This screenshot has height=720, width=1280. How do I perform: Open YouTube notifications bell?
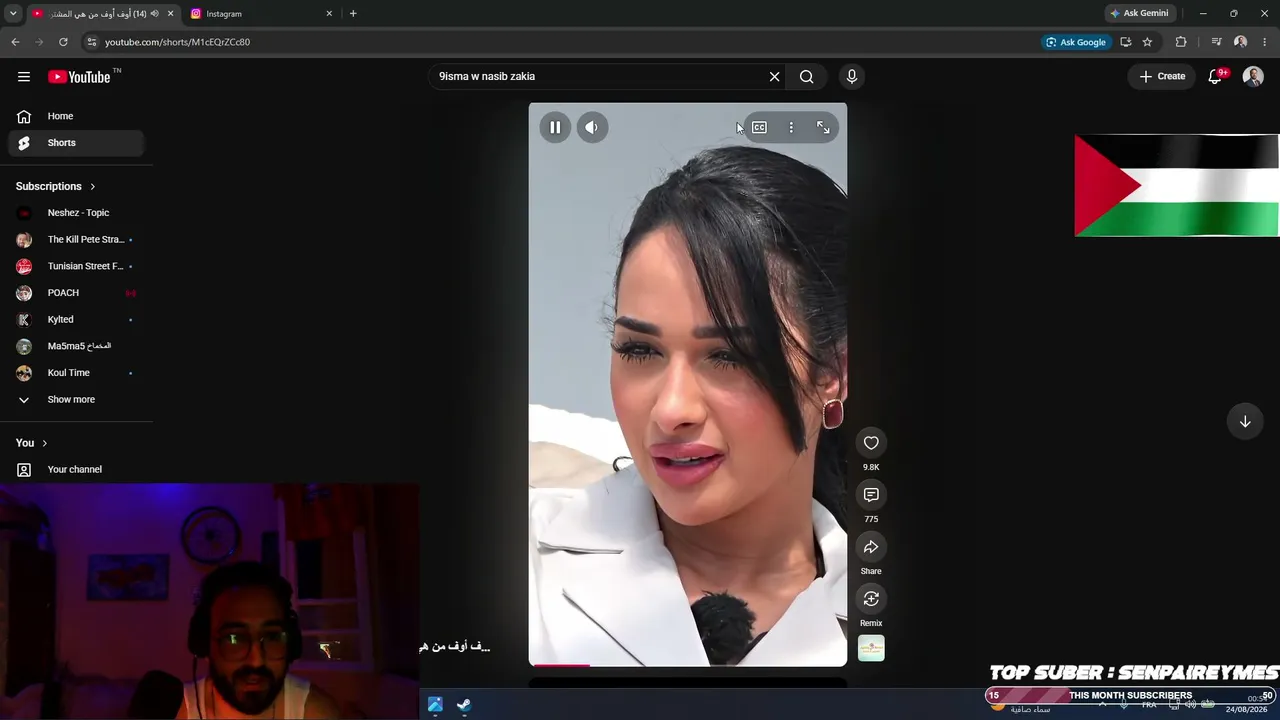1216,77
